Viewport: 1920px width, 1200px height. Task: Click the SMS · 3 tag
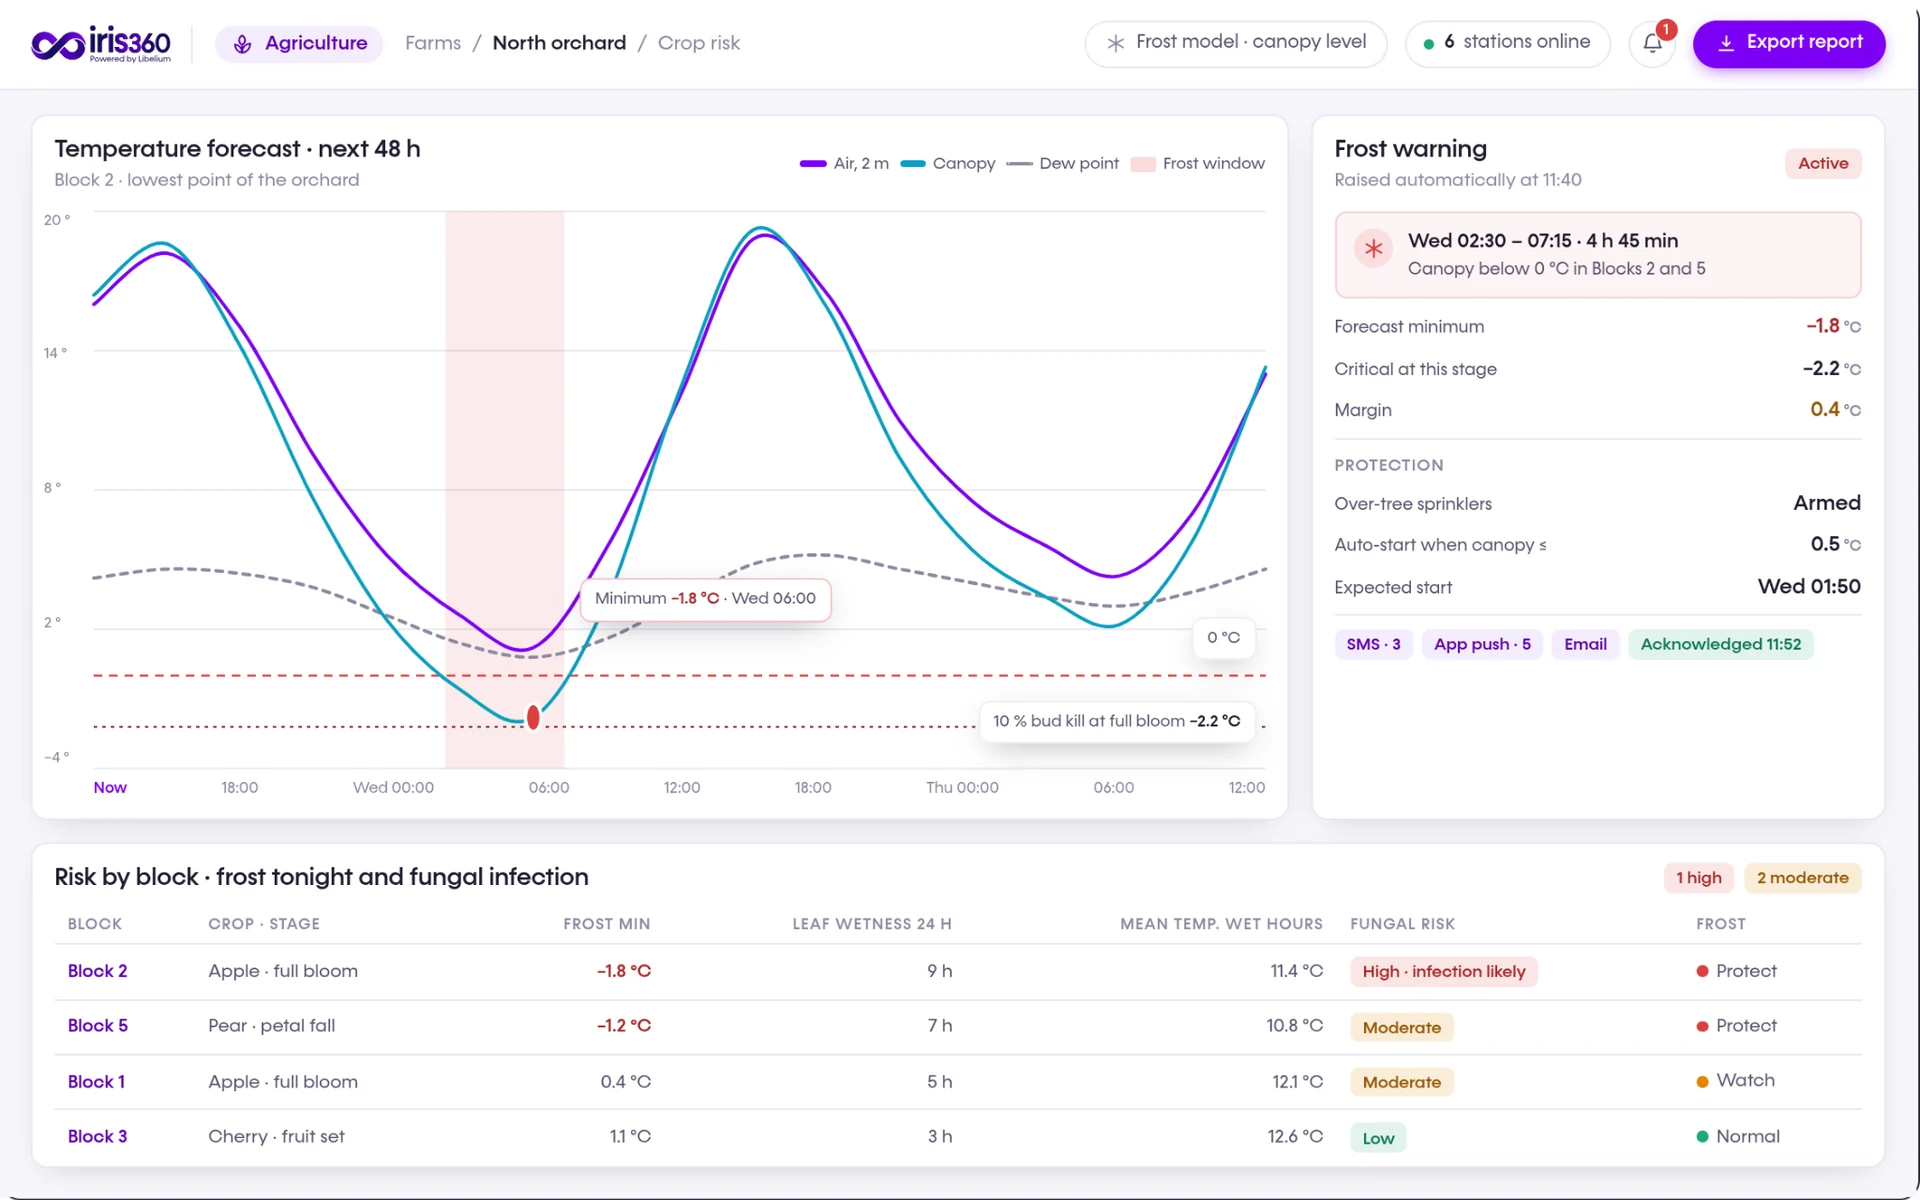tap(1373, 644)
